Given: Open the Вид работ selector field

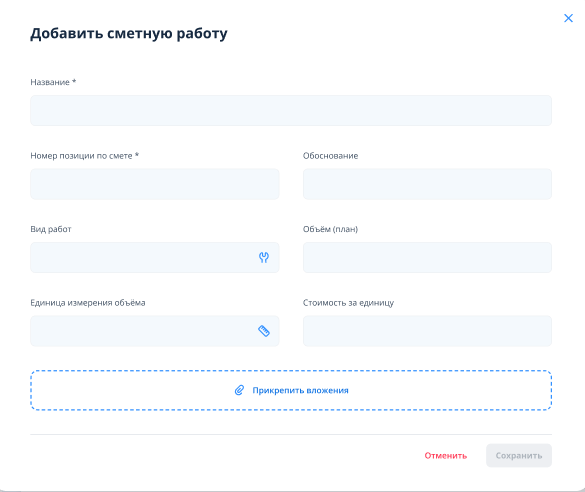Looking at the screenshot, I should (155, 257).
